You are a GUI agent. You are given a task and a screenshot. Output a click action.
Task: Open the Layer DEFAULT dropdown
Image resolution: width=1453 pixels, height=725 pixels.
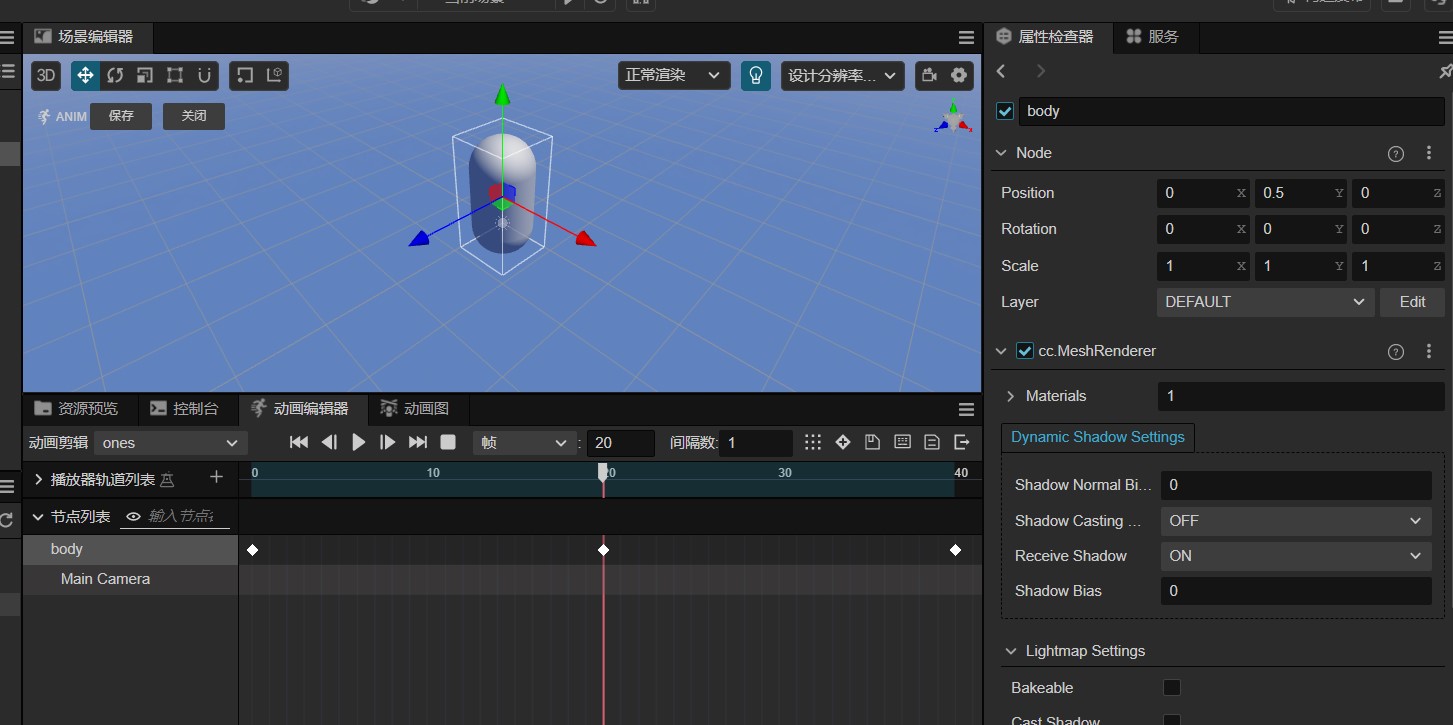[1264, 302]
